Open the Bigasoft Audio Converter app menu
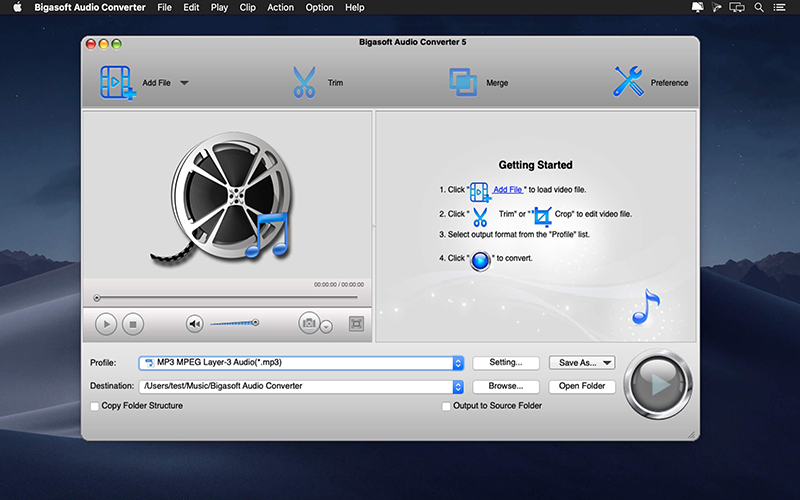This screenshot has width=800, height=500. click(x=90, y=7)
